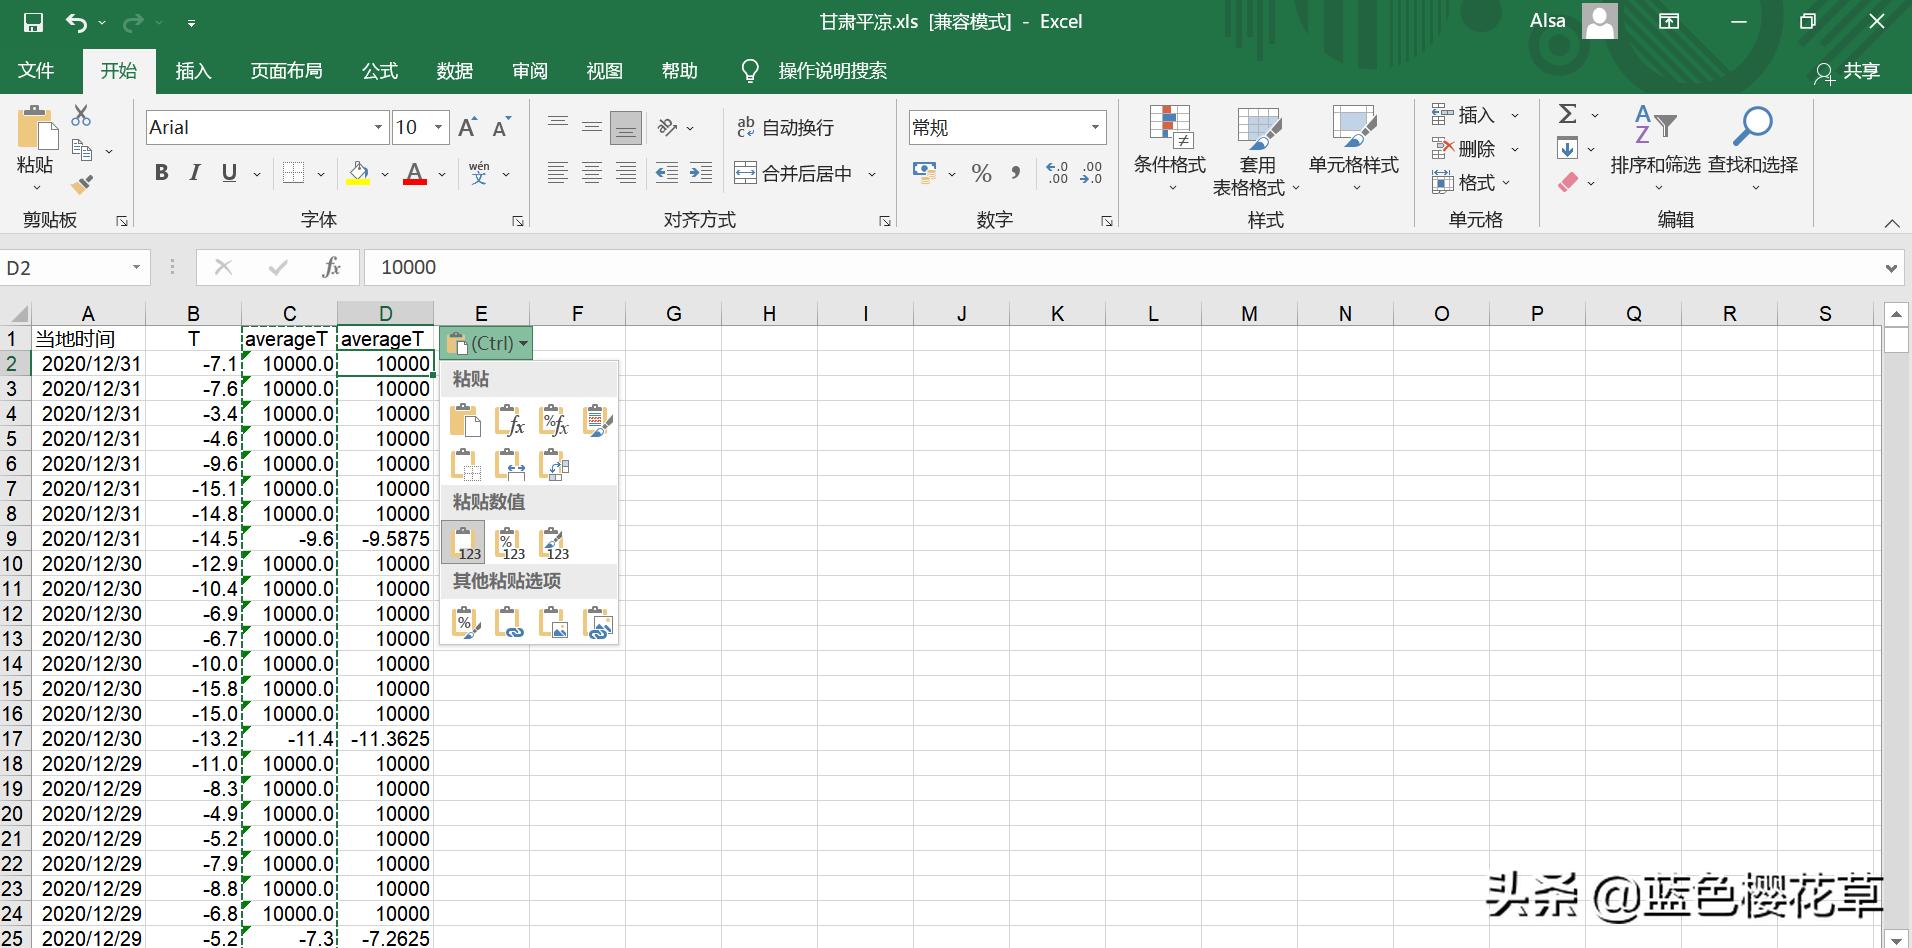Switch to the 数据 ribbon tab
The height and width of the screenshot is (948, 1912).
454,70
